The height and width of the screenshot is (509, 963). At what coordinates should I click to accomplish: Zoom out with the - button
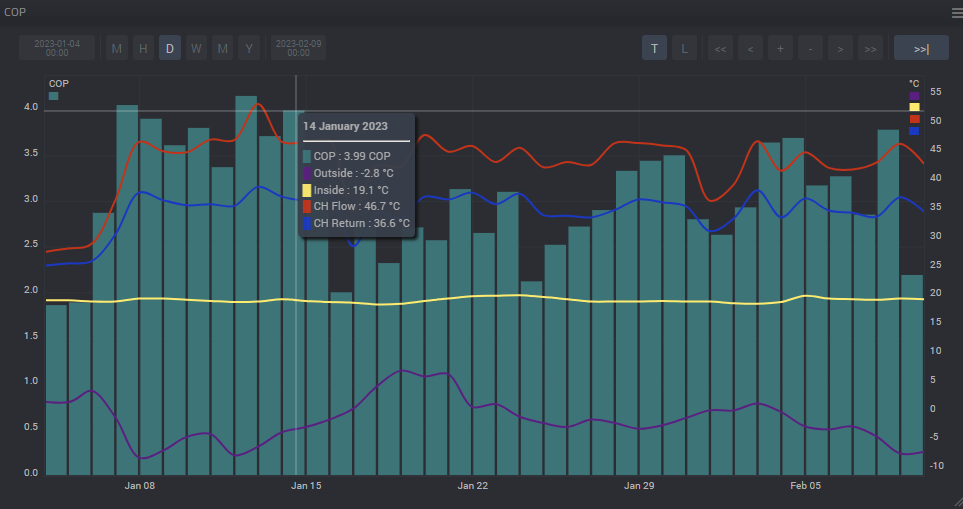(811, 48)
